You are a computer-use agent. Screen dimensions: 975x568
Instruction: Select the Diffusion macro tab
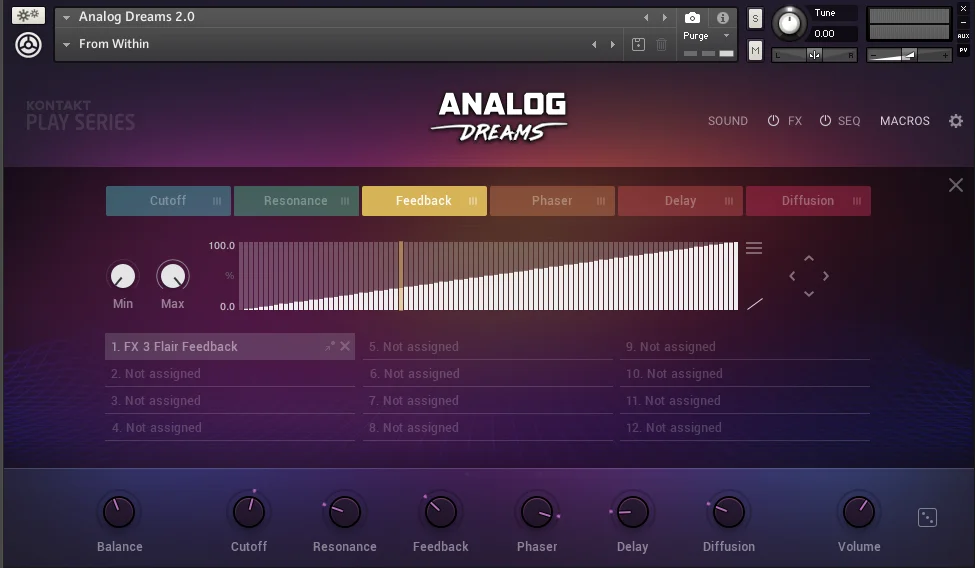808,201
